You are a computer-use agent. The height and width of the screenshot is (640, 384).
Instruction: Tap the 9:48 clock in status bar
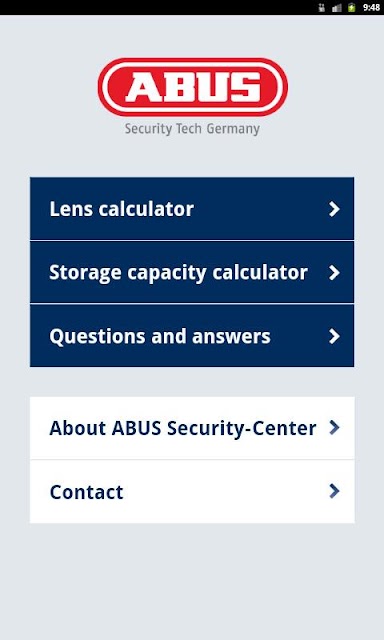point(371,7)
